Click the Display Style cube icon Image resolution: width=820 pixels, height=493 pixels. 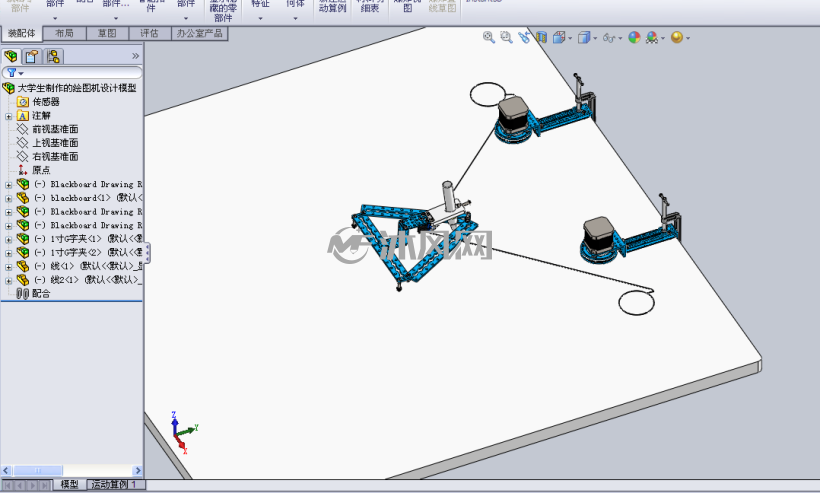point(584,38)
